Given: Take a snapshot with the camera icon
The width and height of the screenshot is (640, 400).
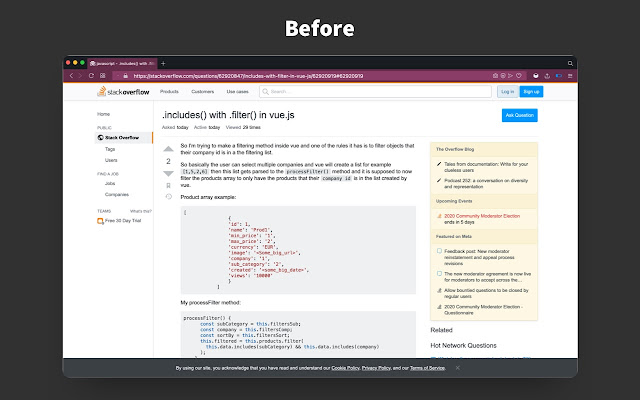Looking at the screenshot, I should pyautogui.click(x=495, y=76).
